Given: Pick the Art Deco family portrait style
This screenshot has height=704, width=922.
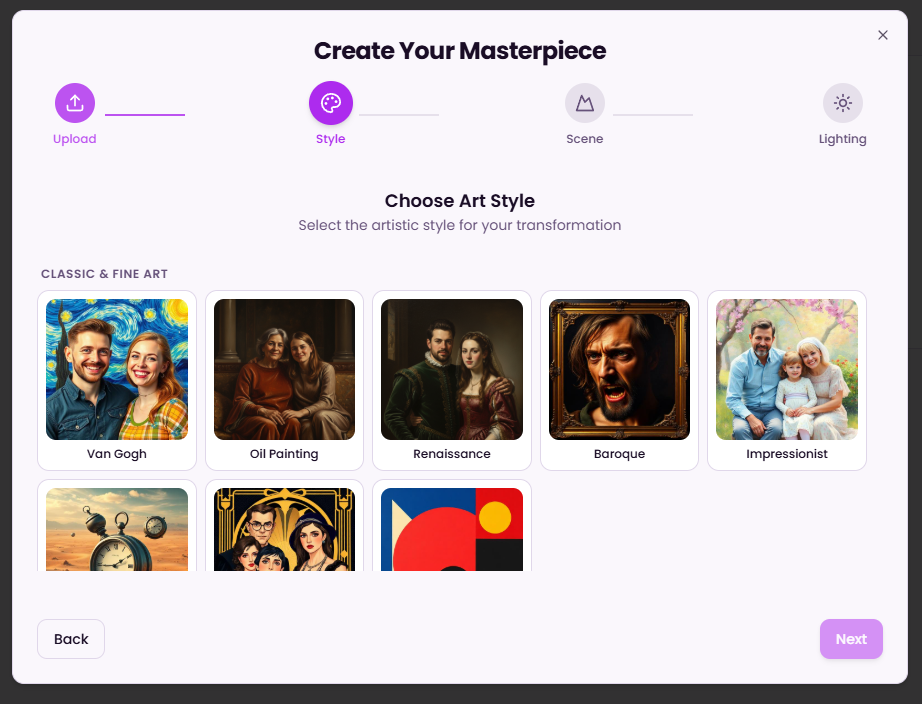Looking at the screenshot, I should [284, 529].
